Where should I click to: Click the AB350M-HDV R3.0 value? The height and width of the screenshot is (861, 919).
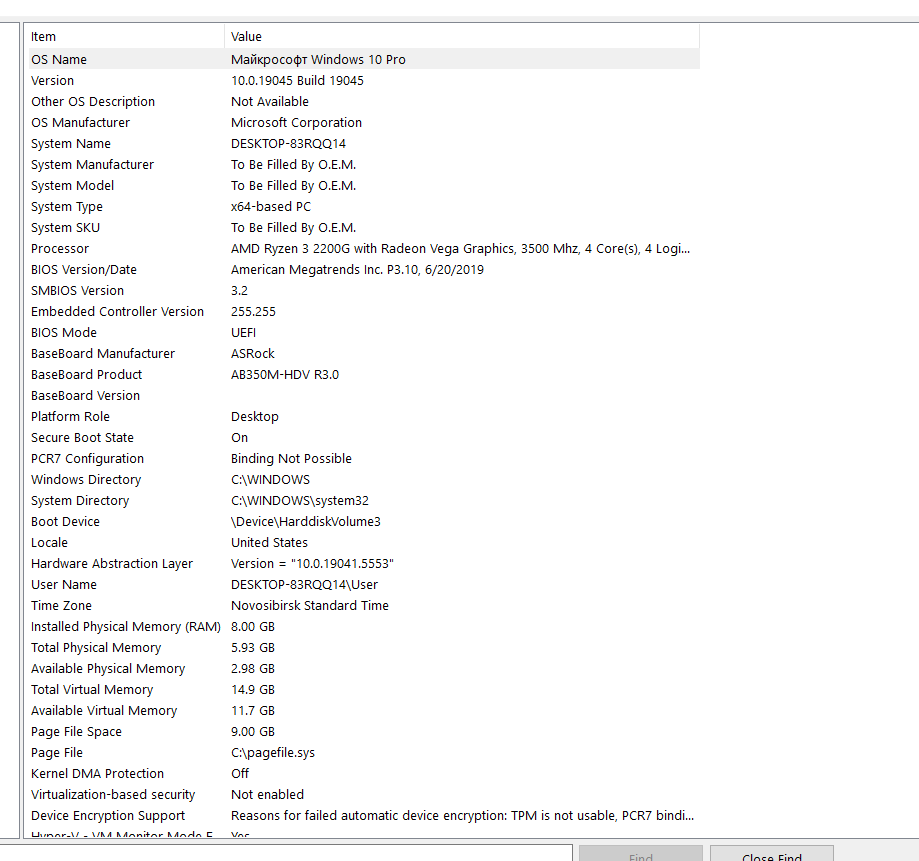[285, 375]
